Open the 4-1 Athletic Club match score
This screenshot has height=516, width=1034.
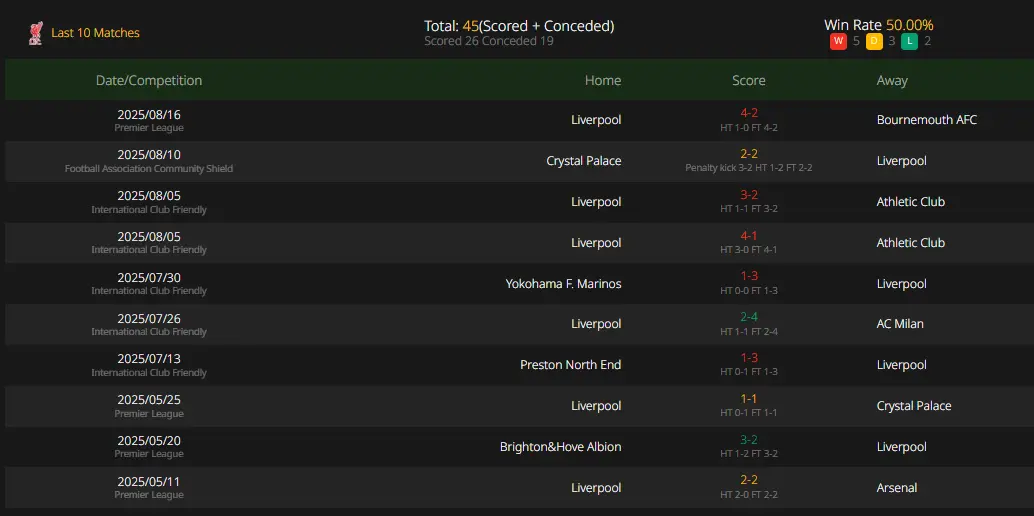748,236
